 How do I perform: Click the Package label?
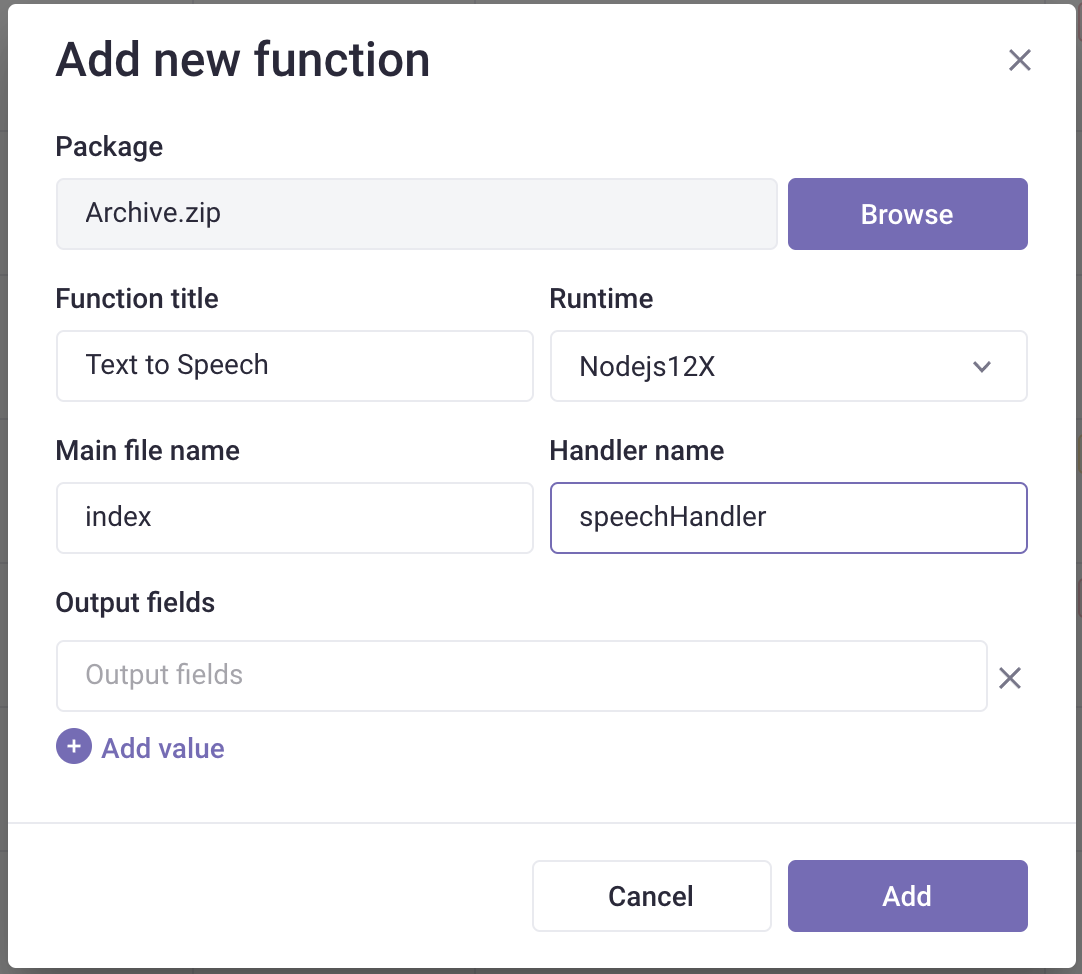tap(109, 147)
